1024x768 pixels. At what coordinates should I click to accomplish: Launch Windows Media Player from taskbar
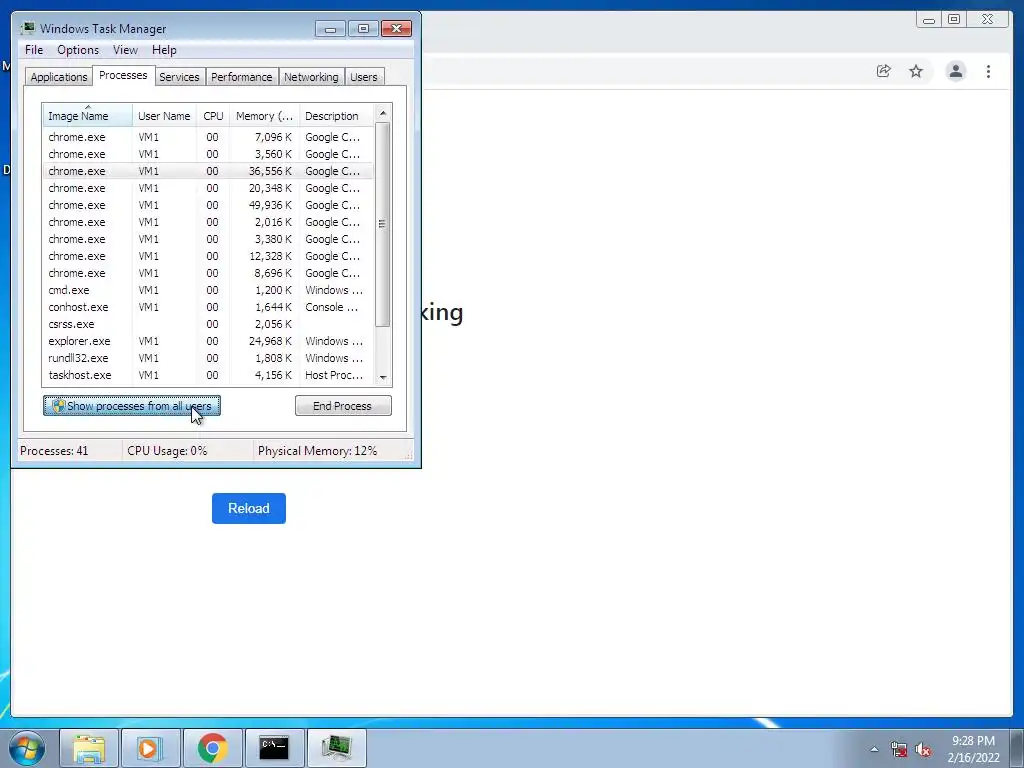point(150,748)
